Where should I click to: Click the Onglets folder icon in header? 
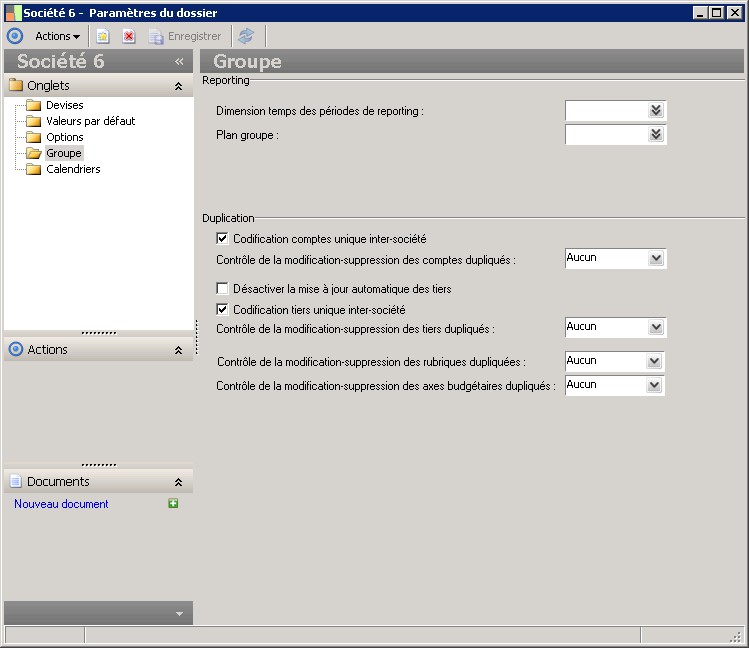coord(16,85)
